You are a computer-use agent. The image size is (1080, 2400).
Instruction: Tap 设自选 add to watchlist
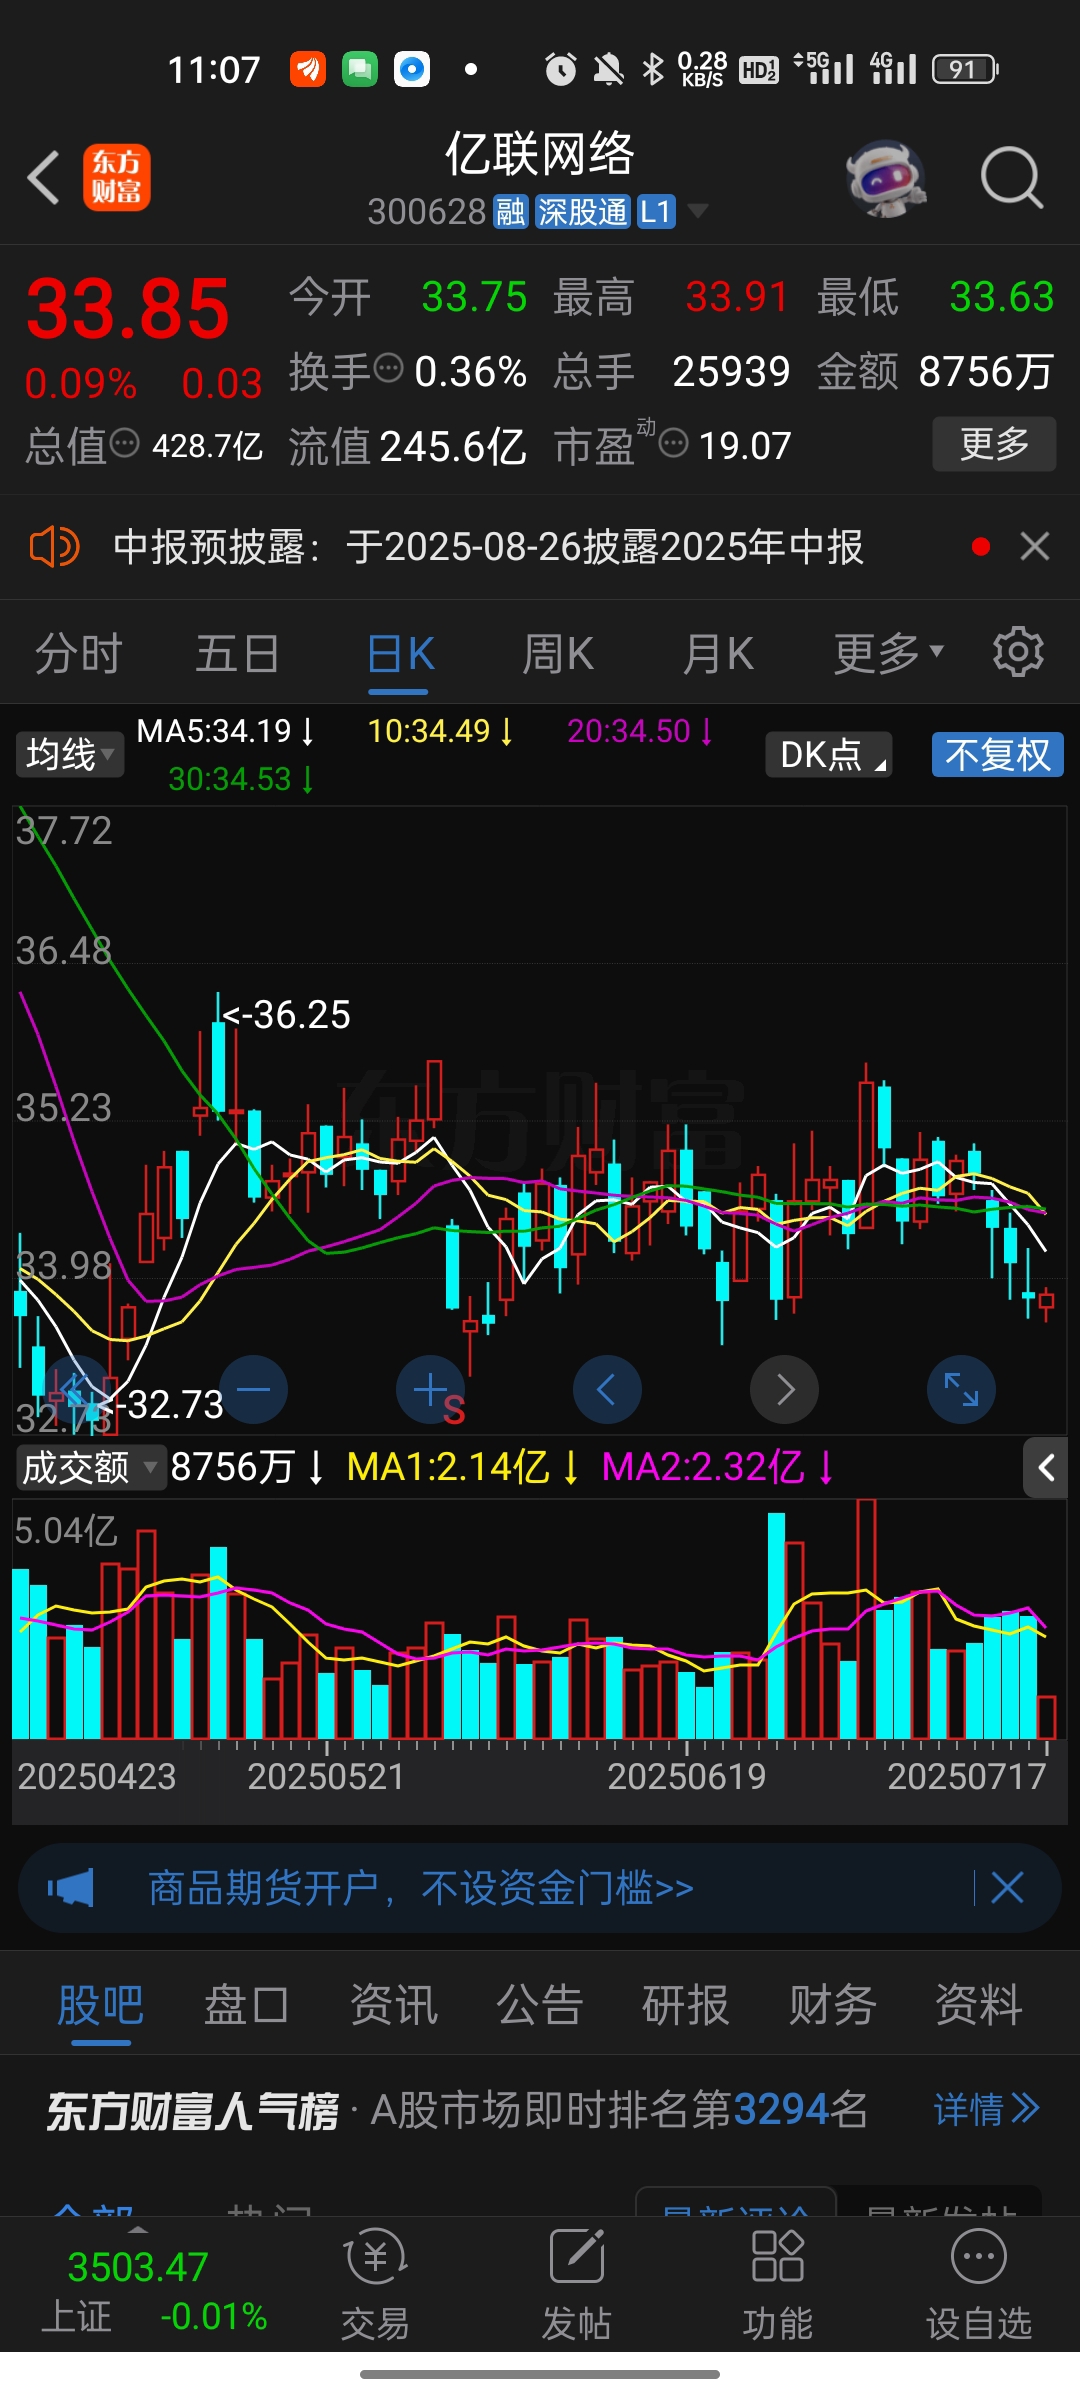[979, 2285]
